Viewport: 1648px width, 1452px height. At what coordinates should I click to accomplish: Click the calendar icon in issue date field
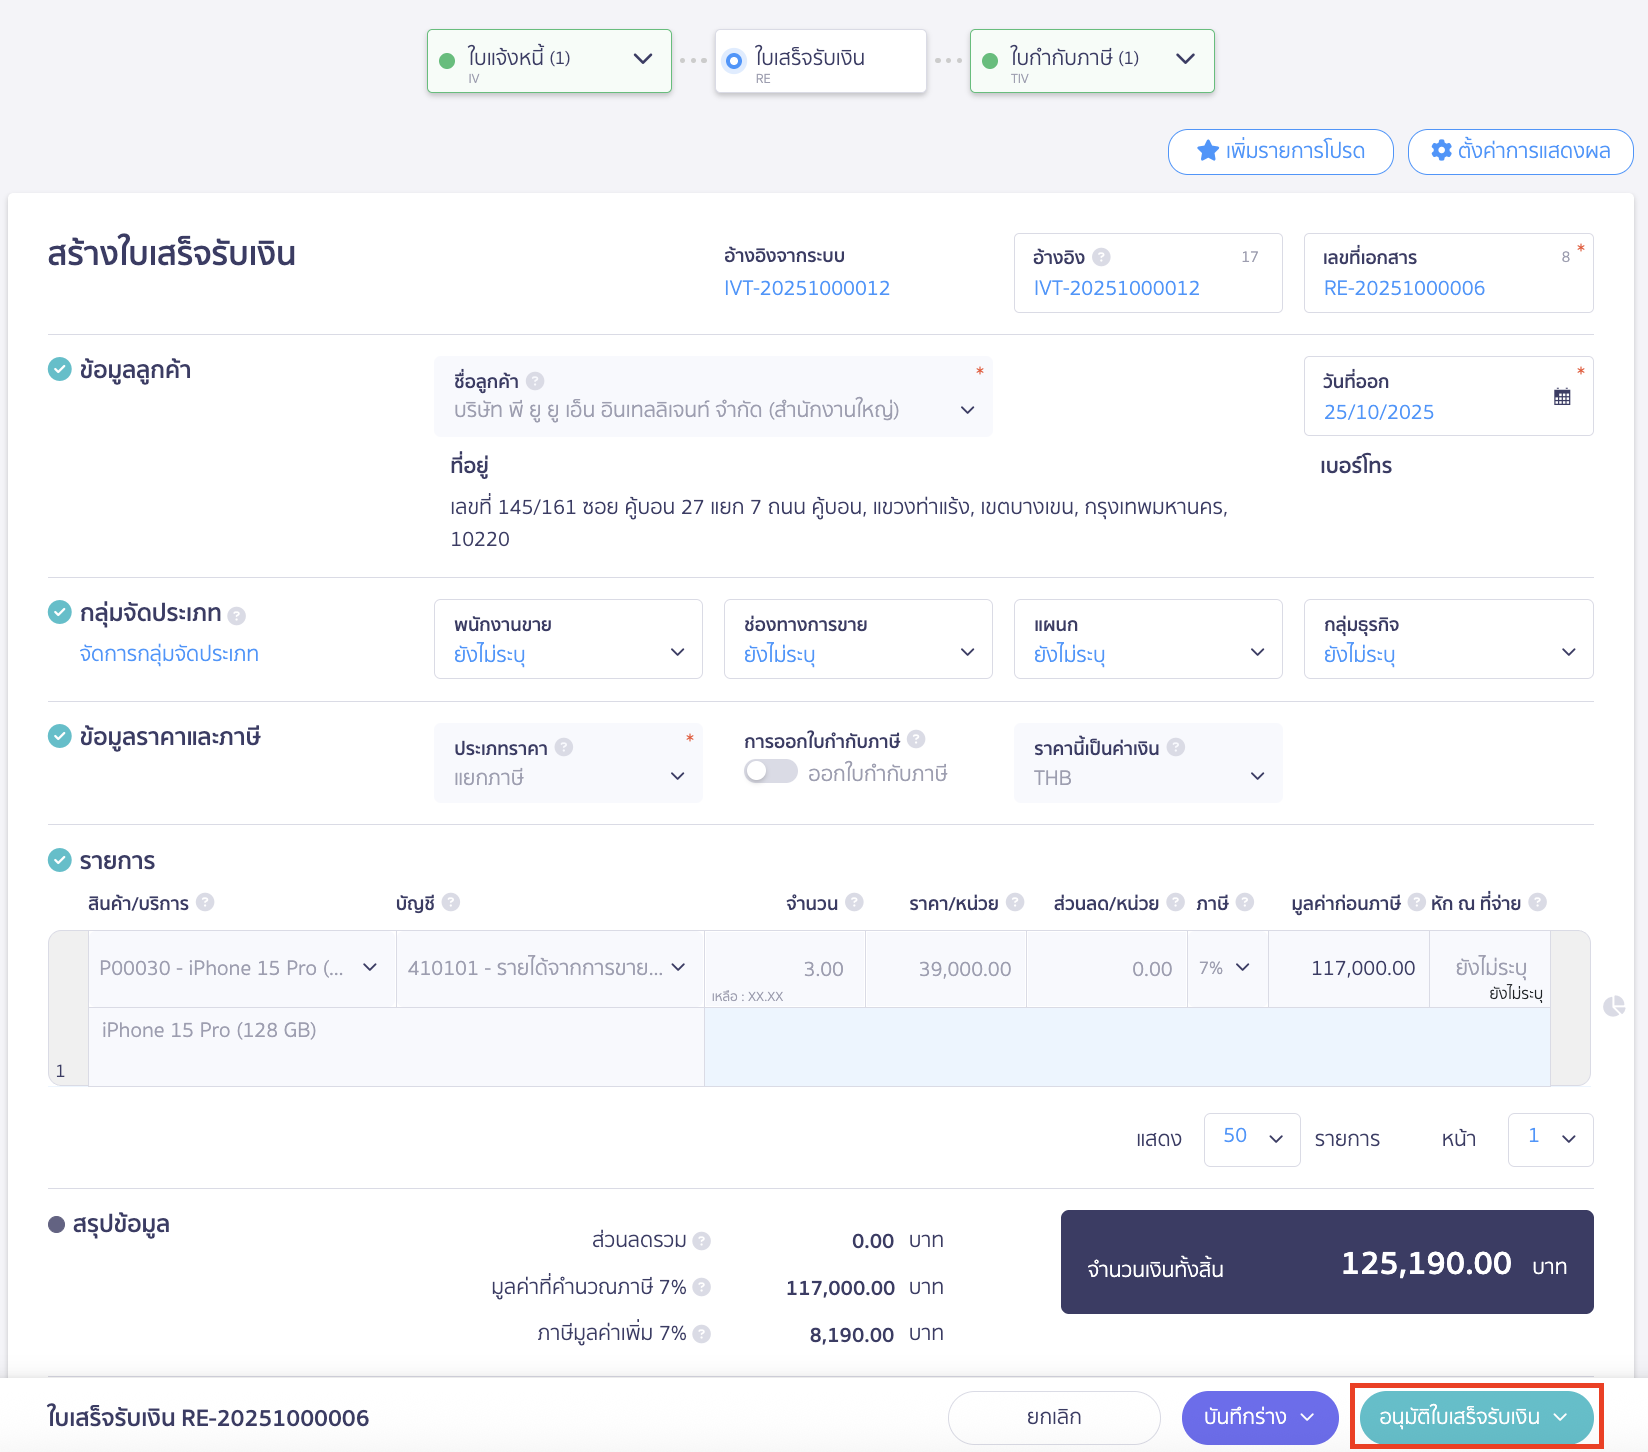tap(1562, 397)
